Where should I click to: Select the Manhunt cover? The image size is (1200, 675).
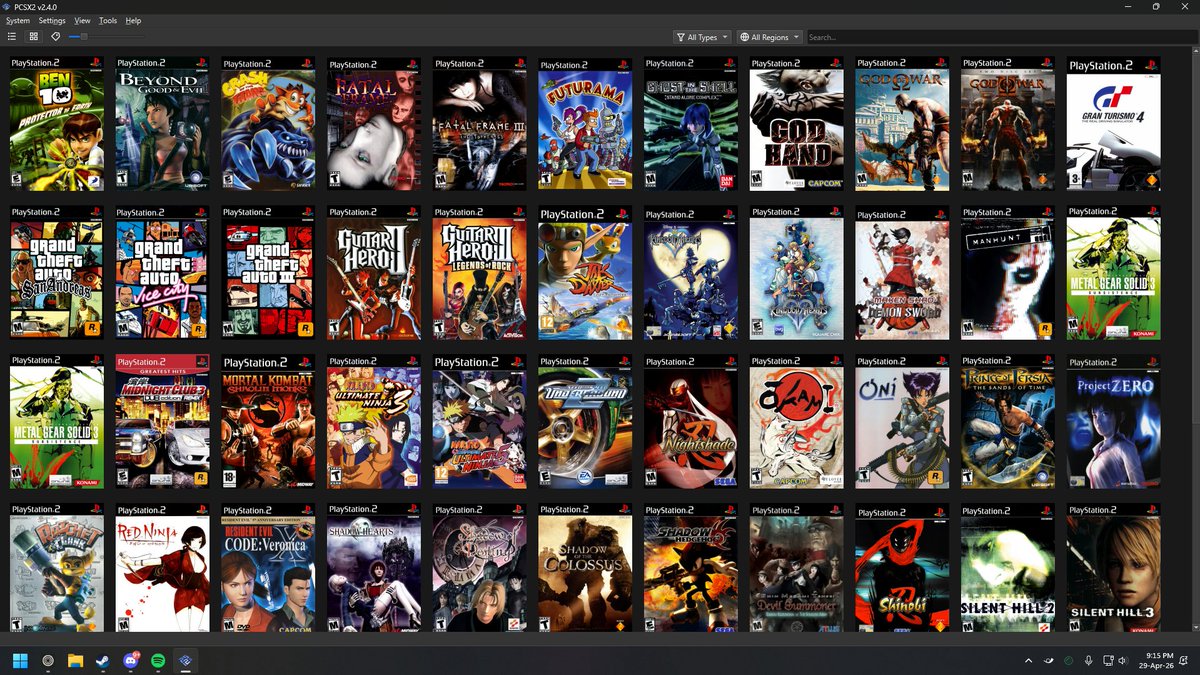pyautogui.click(x=1008, y=273)
